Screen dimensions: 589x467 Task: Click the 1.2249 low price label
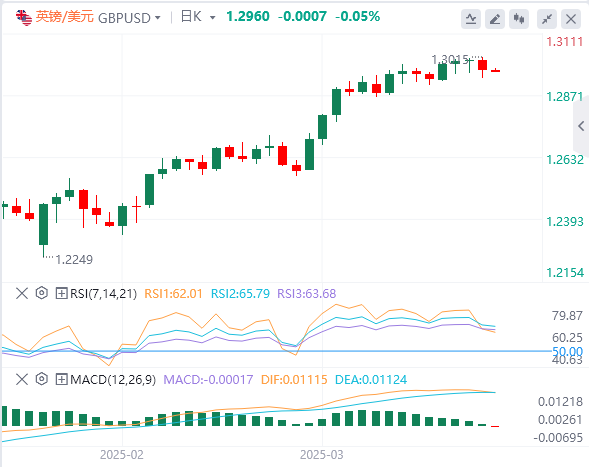click(74, 260)
